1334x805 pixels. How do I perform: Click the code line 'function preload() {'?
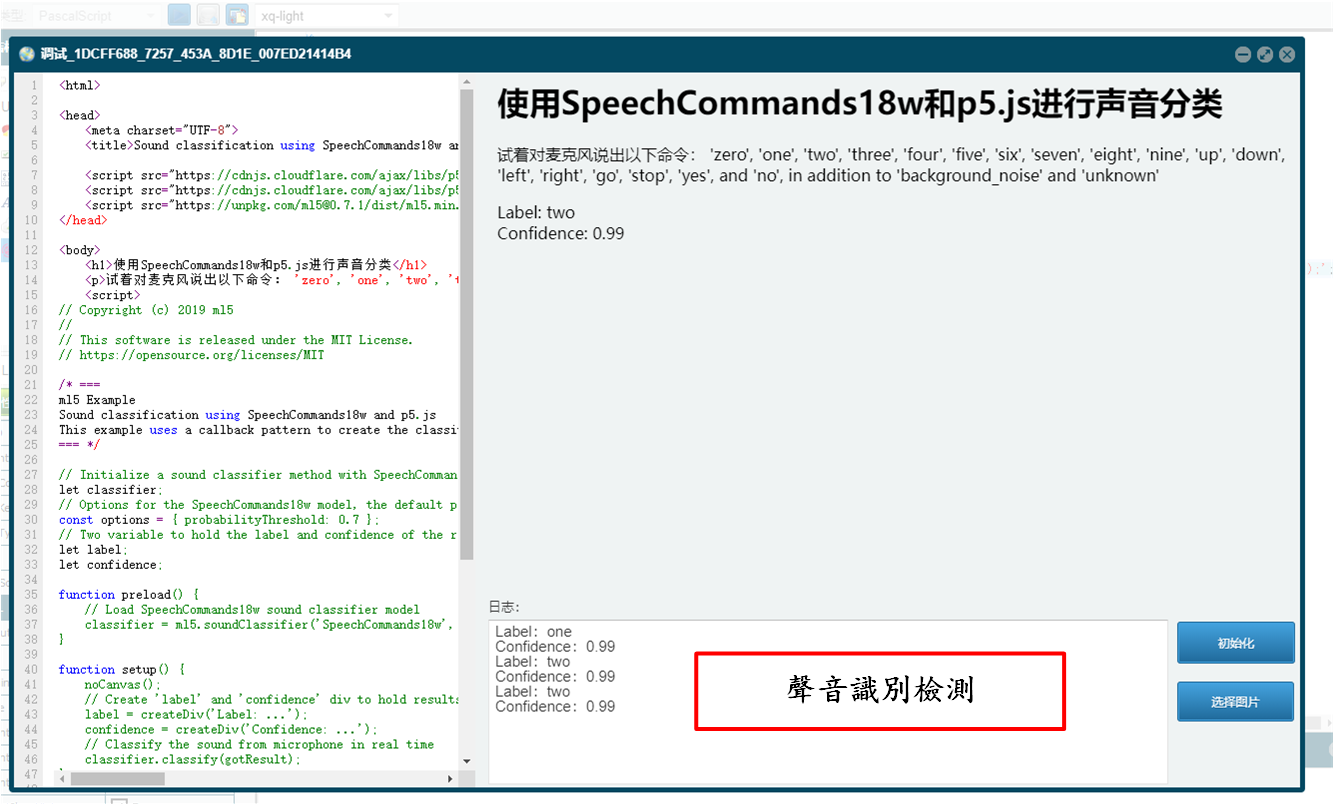(129, 595)
